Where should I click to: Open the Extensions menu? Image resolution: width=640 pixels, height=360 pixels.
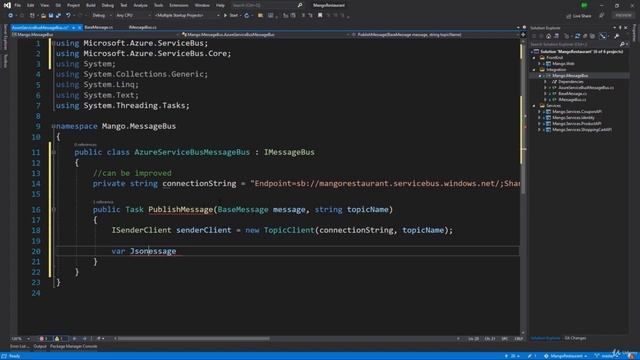[x=179, y=5]
